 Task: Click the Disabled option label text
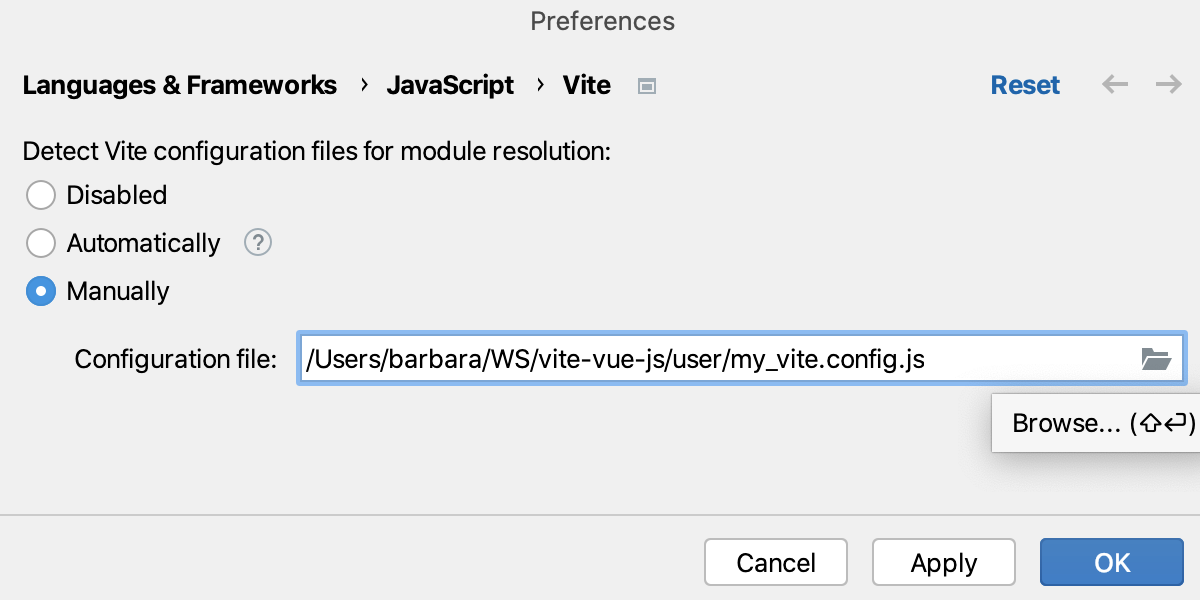point(115,195)
